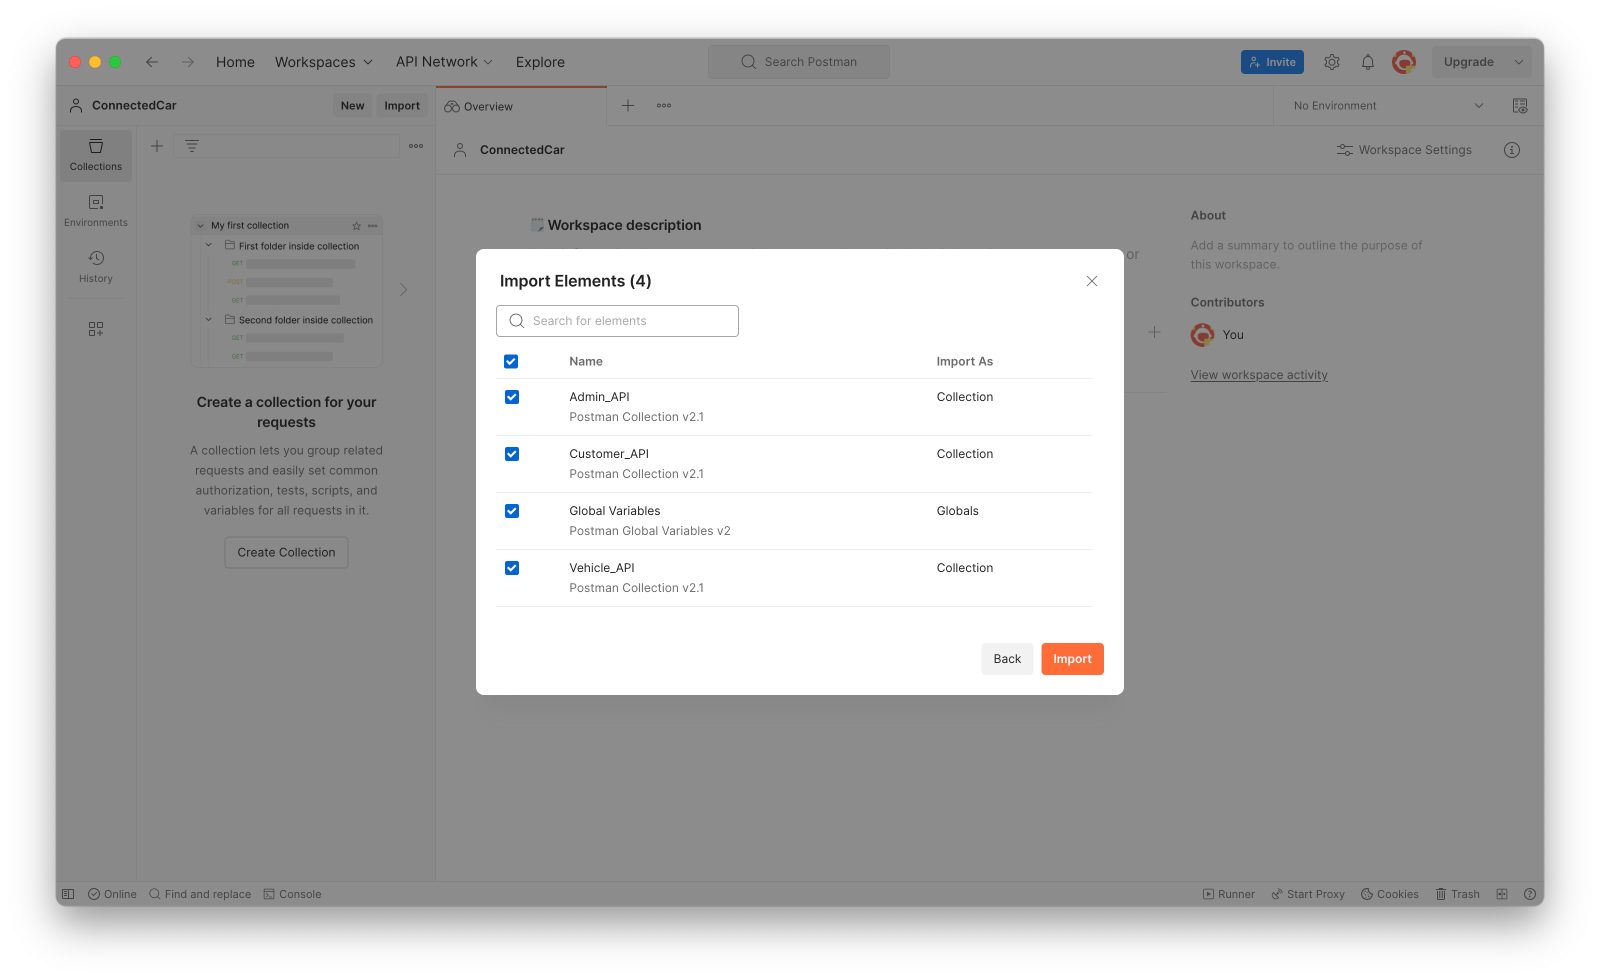Click the New button in sidebar header
Screen dimensions: 1600x980
coord(352,106)
